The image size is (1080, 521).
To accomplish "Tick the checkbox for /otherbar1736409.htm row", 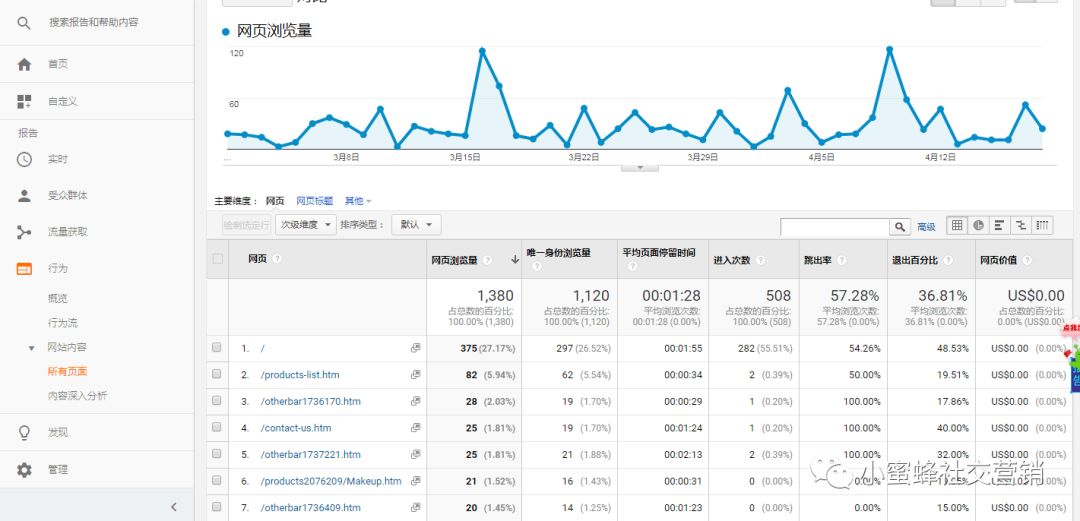I will 217,507.
